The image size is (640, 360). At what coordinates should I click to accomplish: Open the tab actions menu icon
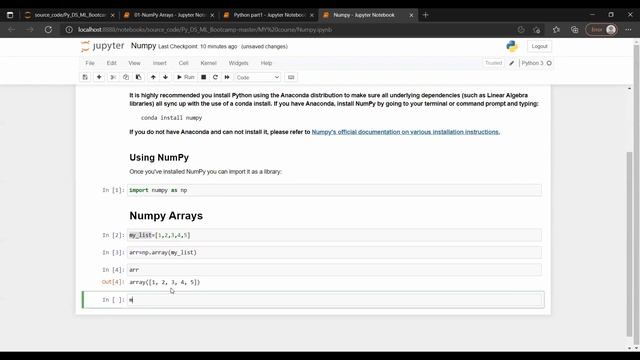(x=10, y=15)
